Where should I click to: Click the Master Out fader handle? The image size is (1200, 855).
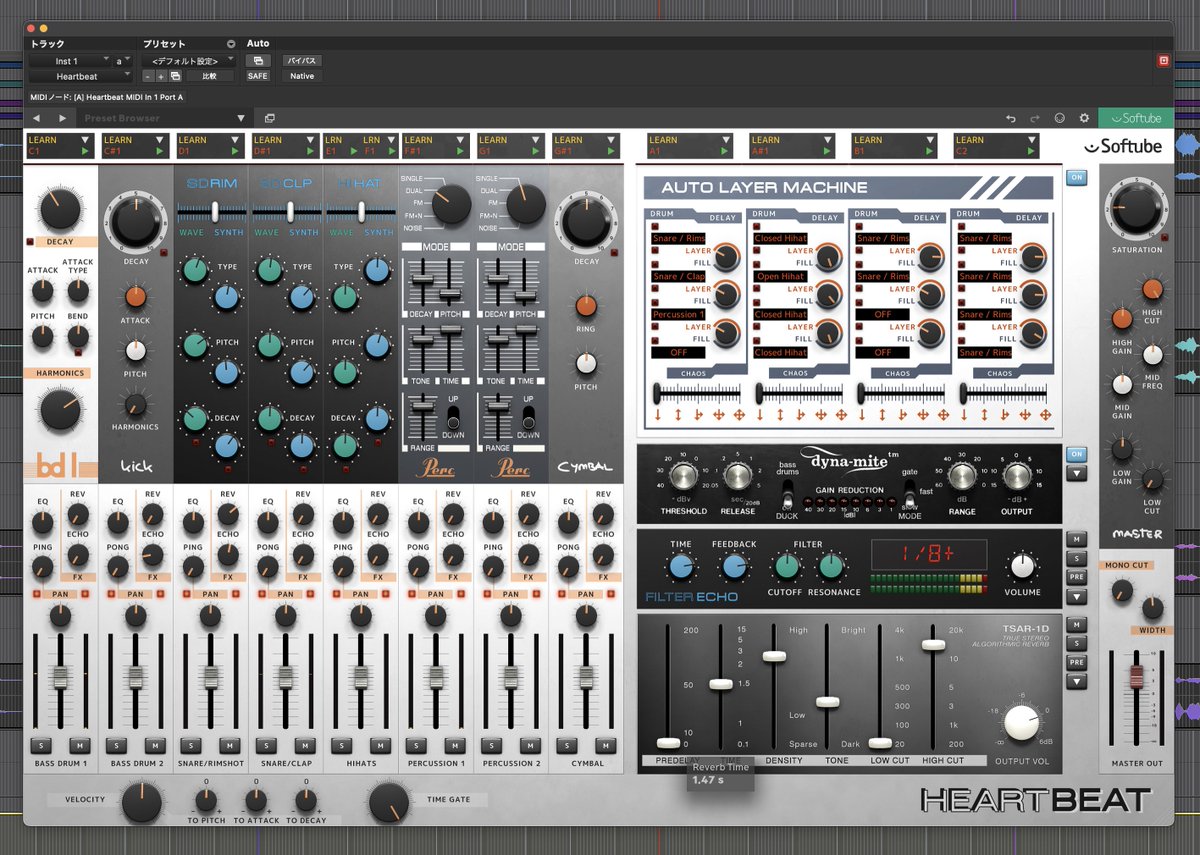point(1135,675)
